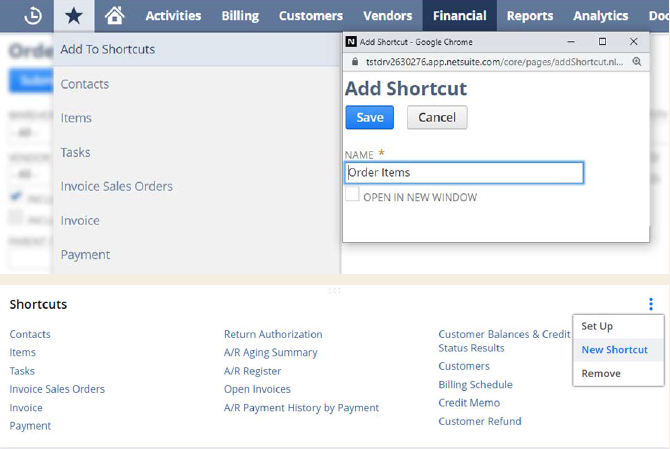
Task: Save the new shortcut
Action: [x=369, y=117]
